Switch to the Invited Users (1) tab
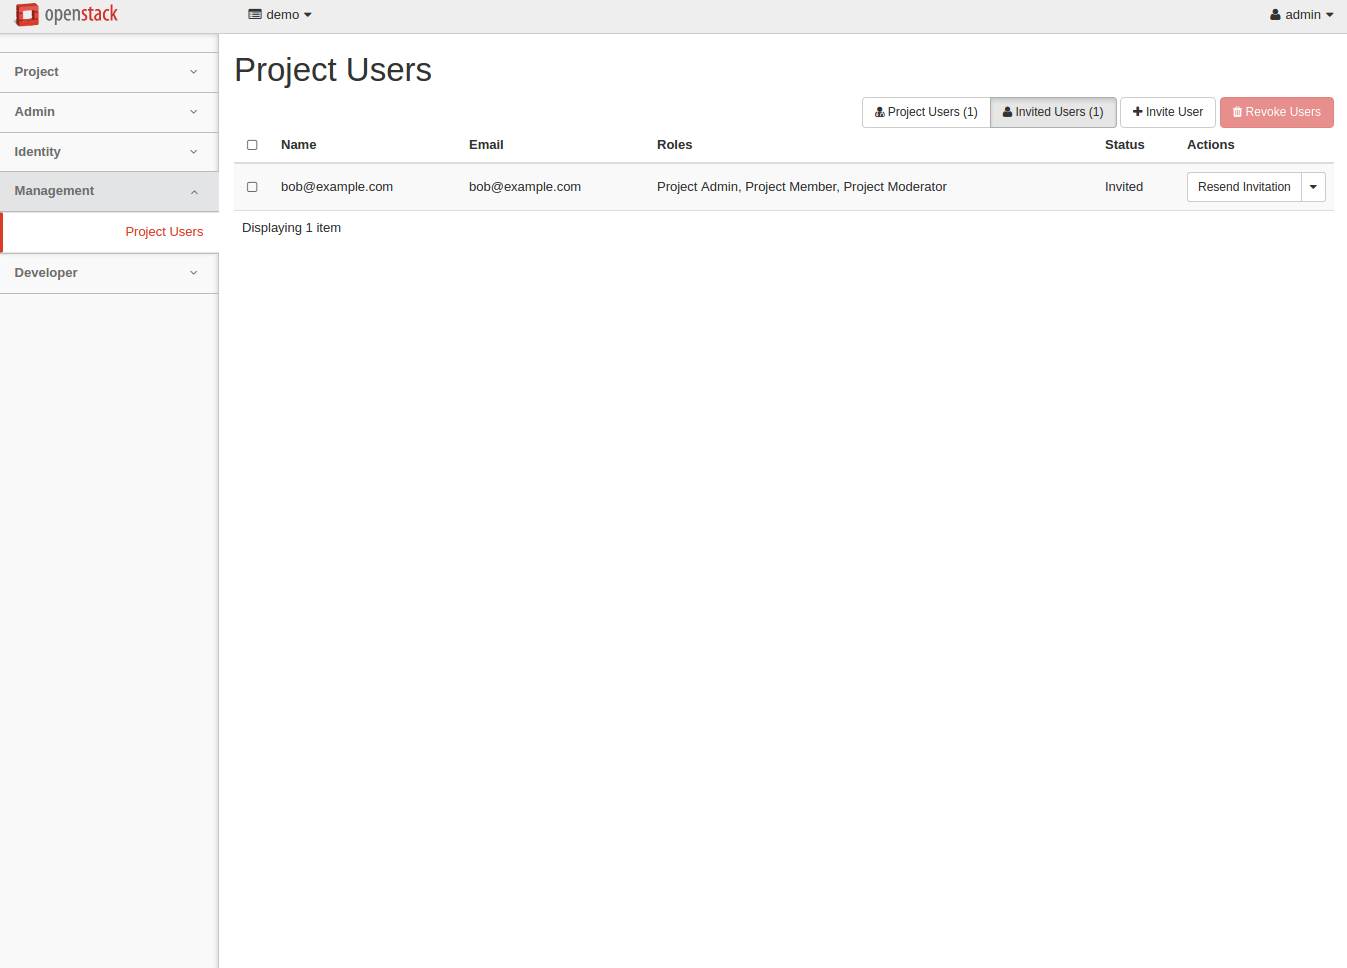Image resolution: width=1347 pixels, height=968 pixels. click(x=1053, y=112)
